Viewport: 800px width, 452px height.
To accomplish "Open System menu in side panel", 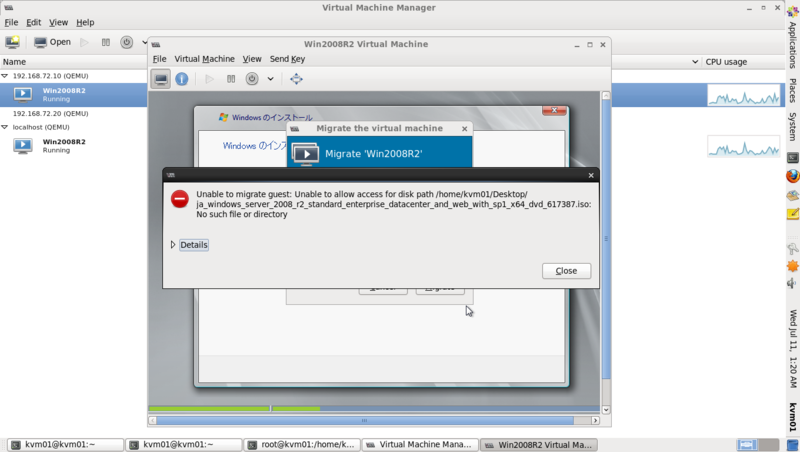I will [x=792, y=127].
